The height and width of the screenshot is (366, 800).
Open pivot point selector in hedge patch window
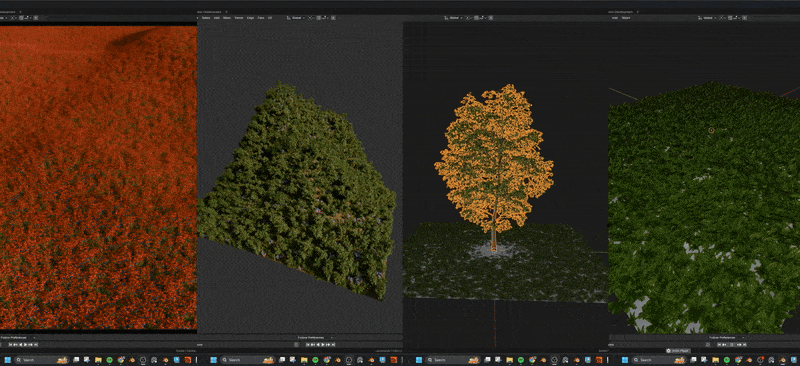click(x=311, y=17)
